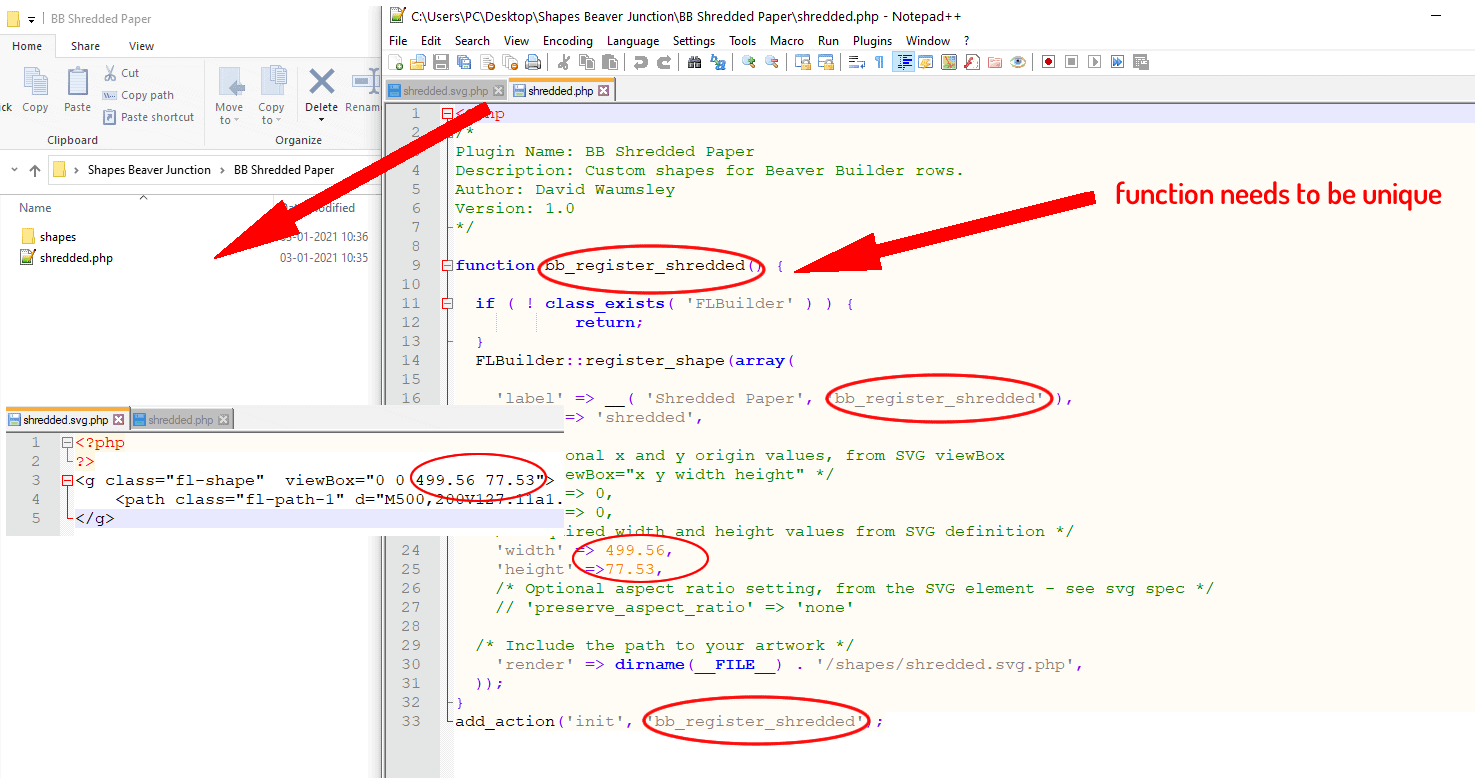The height and width of the screenshot is (778, 1475).
Task: Switch to the Share tab in Explorer ribbon
Action: [x=85, y=46]
